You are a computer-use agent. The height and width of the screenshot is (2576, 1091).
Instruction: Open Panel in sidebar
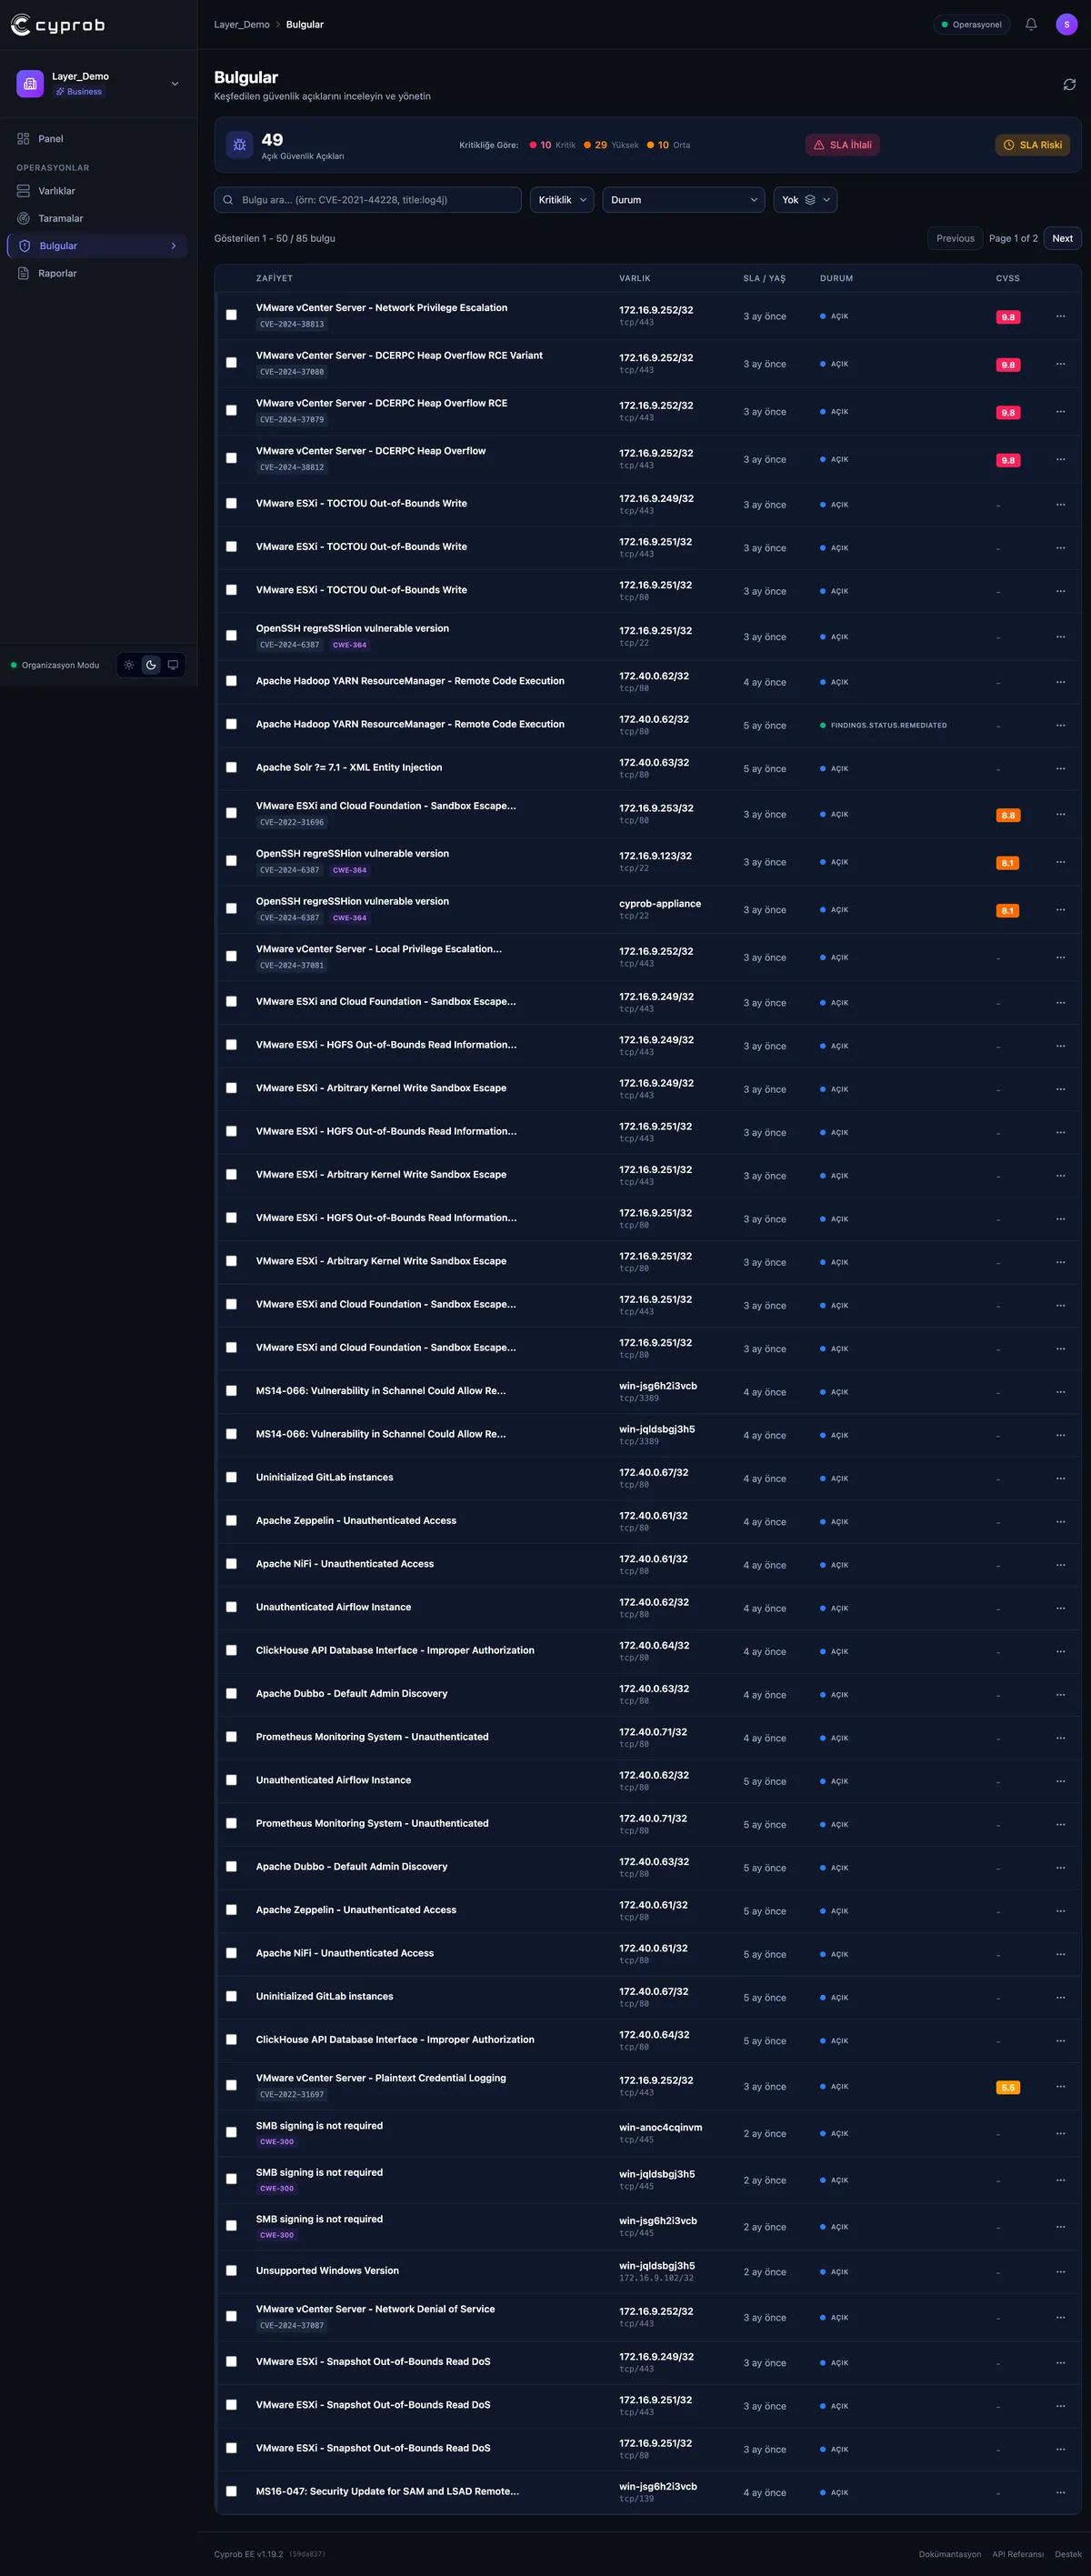coord(98,139)
